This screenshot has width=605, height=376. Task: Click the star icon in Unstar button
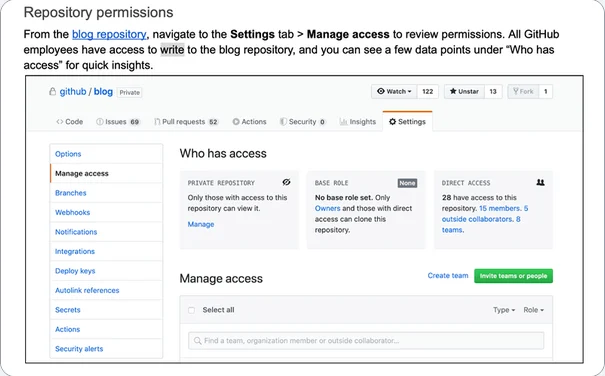pyautogui.click(x=453, y=91)
